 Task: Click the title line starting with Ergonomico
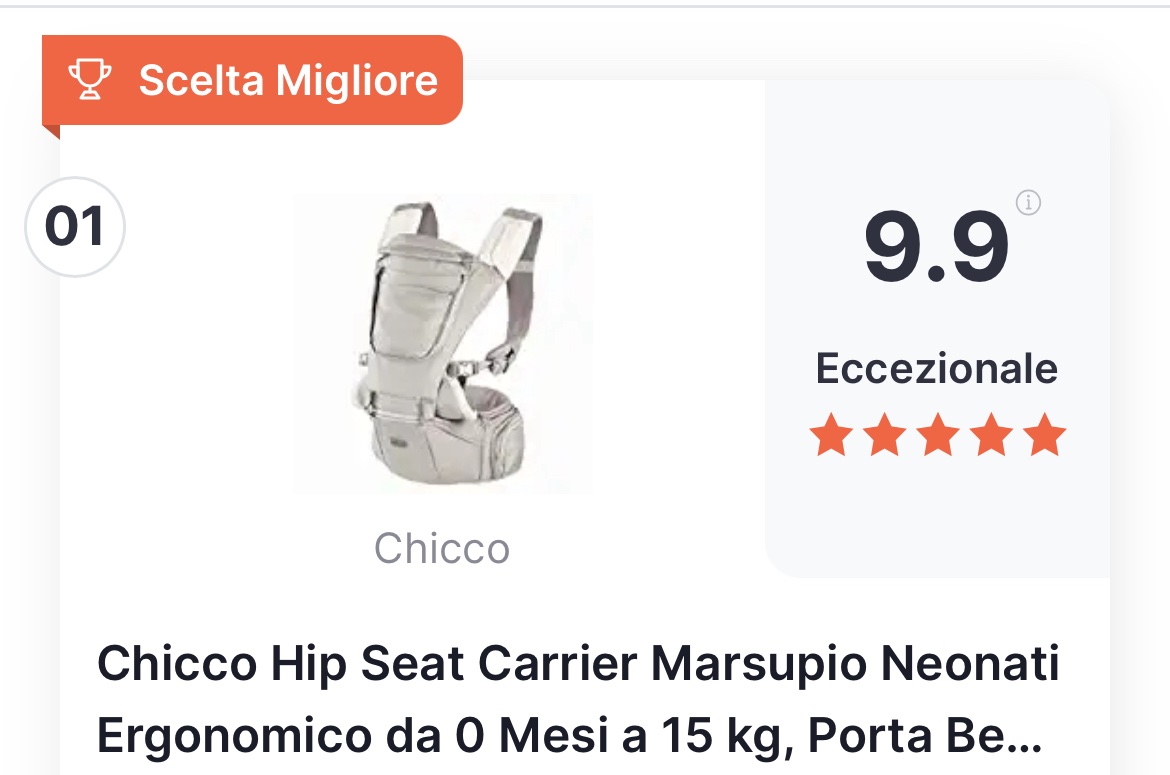(569, 735)
